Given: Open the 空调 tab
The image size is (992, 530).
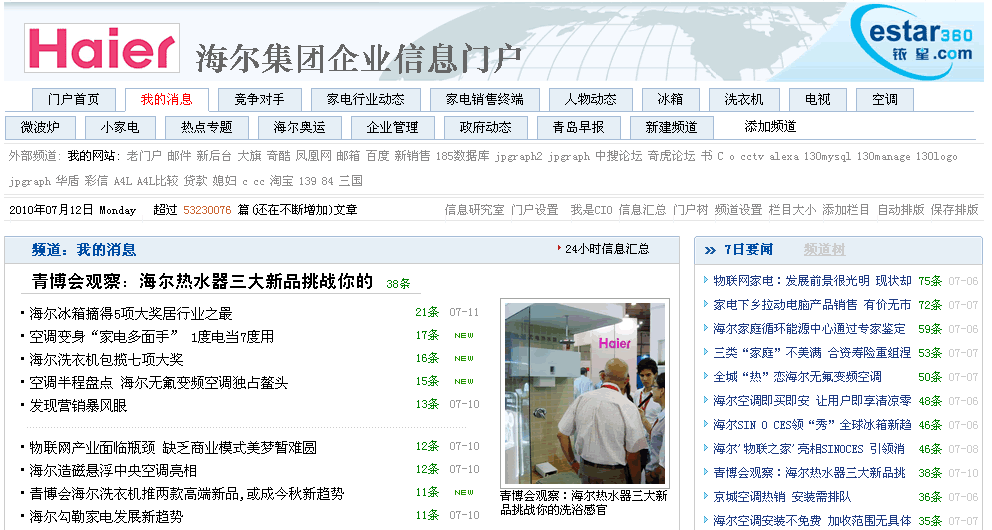Looking at the screenshot, I should (884, 99).
